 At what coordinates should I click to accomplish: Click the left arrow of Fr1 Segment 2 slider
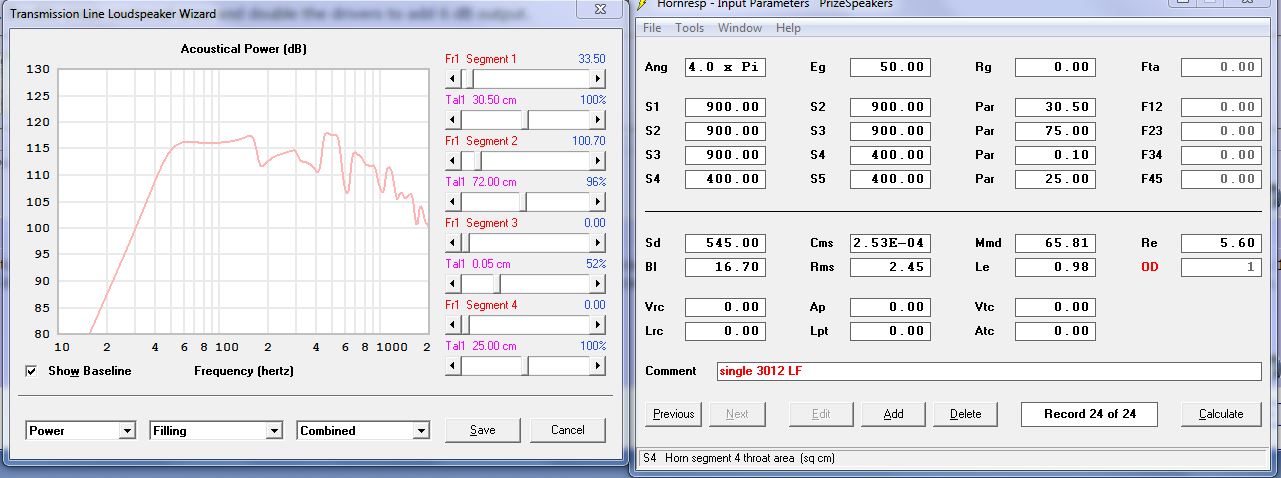click(x=452, y=160)
